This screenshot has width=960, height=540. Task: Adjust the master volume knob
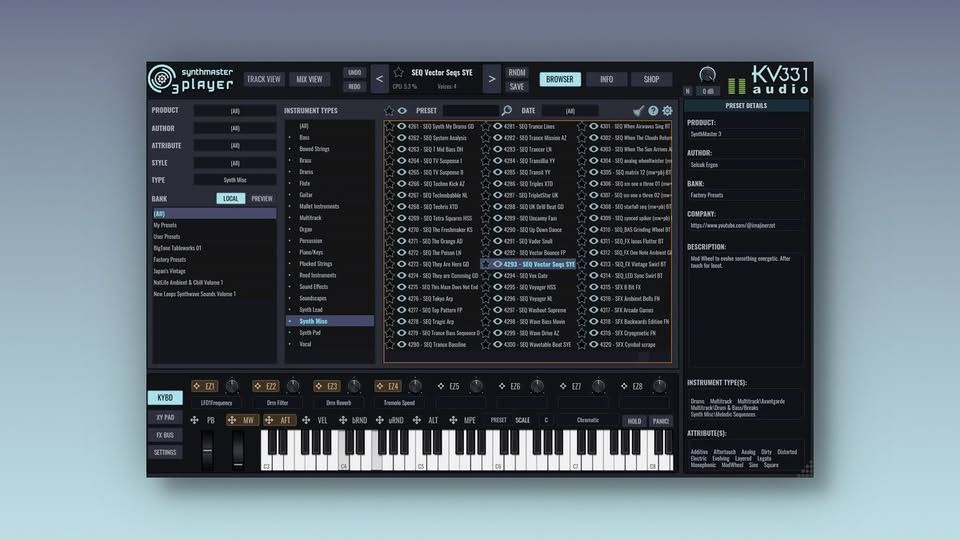(707, 75)
